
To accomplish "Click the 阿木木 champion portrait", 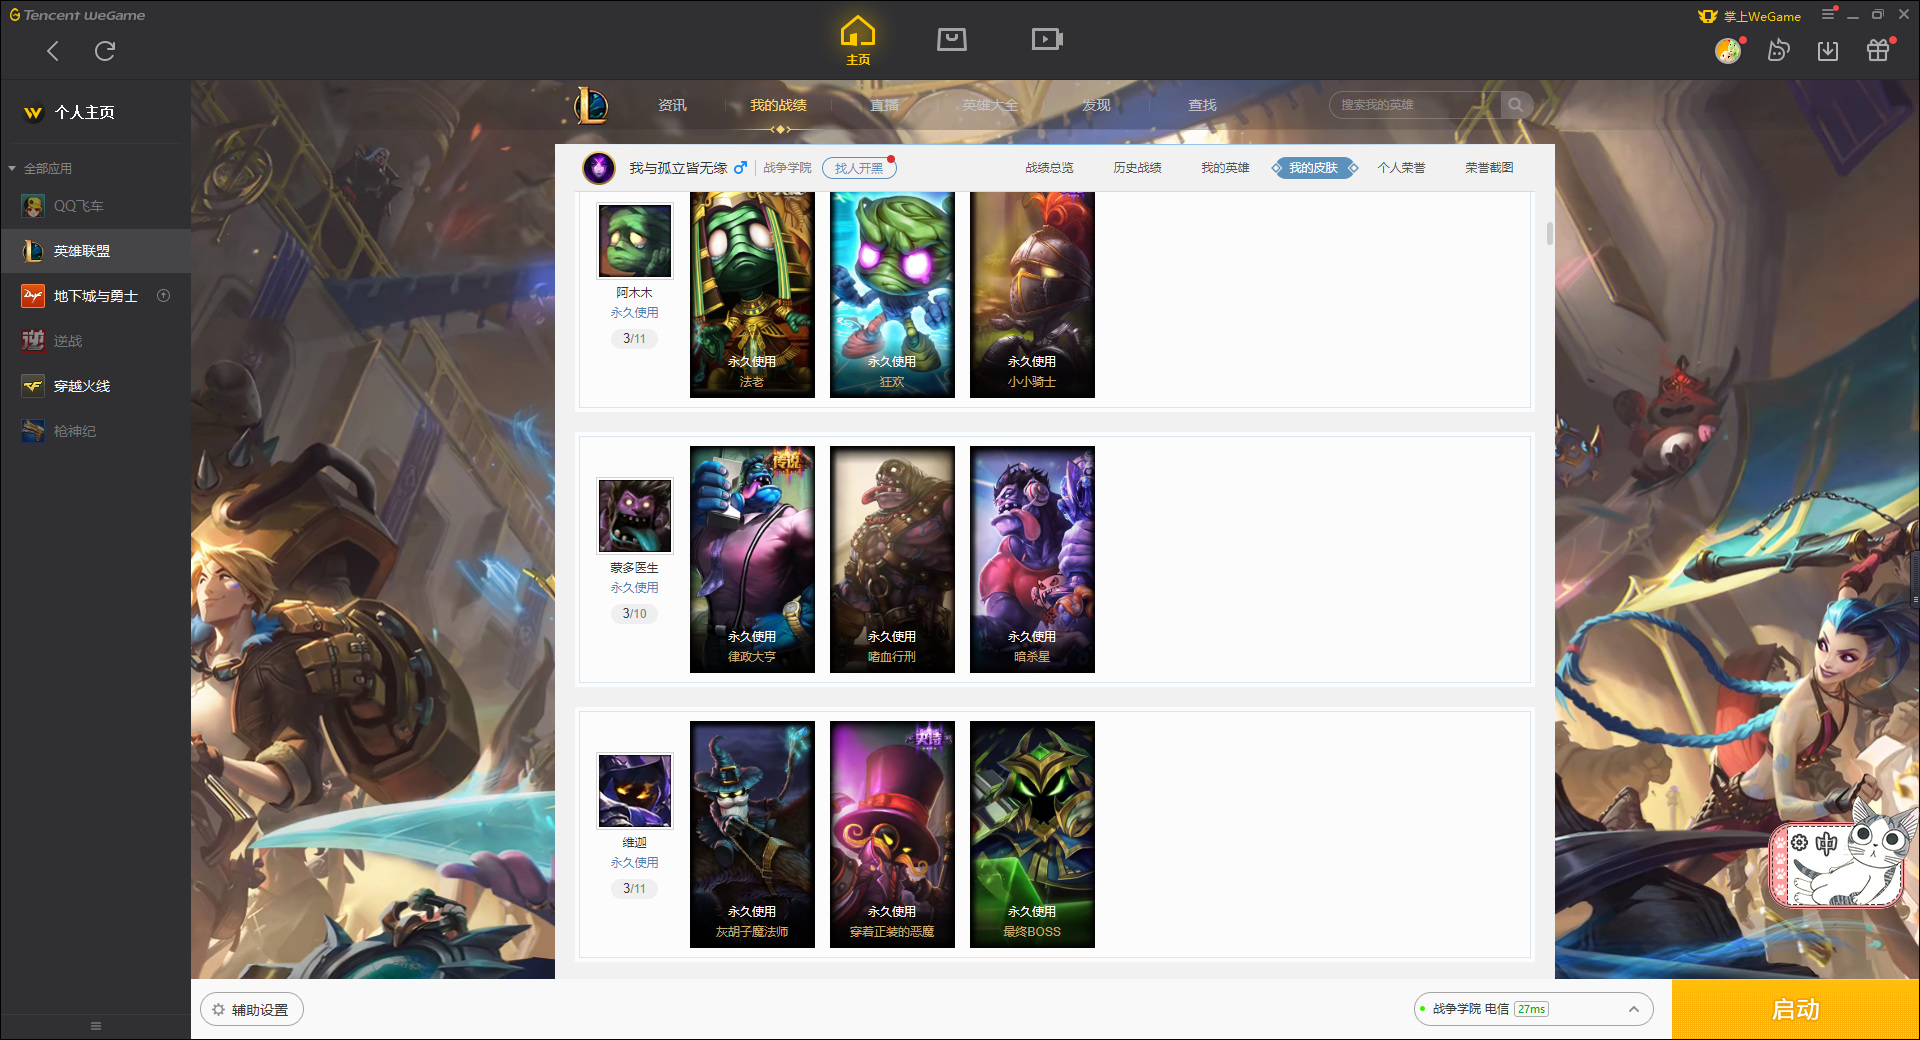I will [635, 240].
